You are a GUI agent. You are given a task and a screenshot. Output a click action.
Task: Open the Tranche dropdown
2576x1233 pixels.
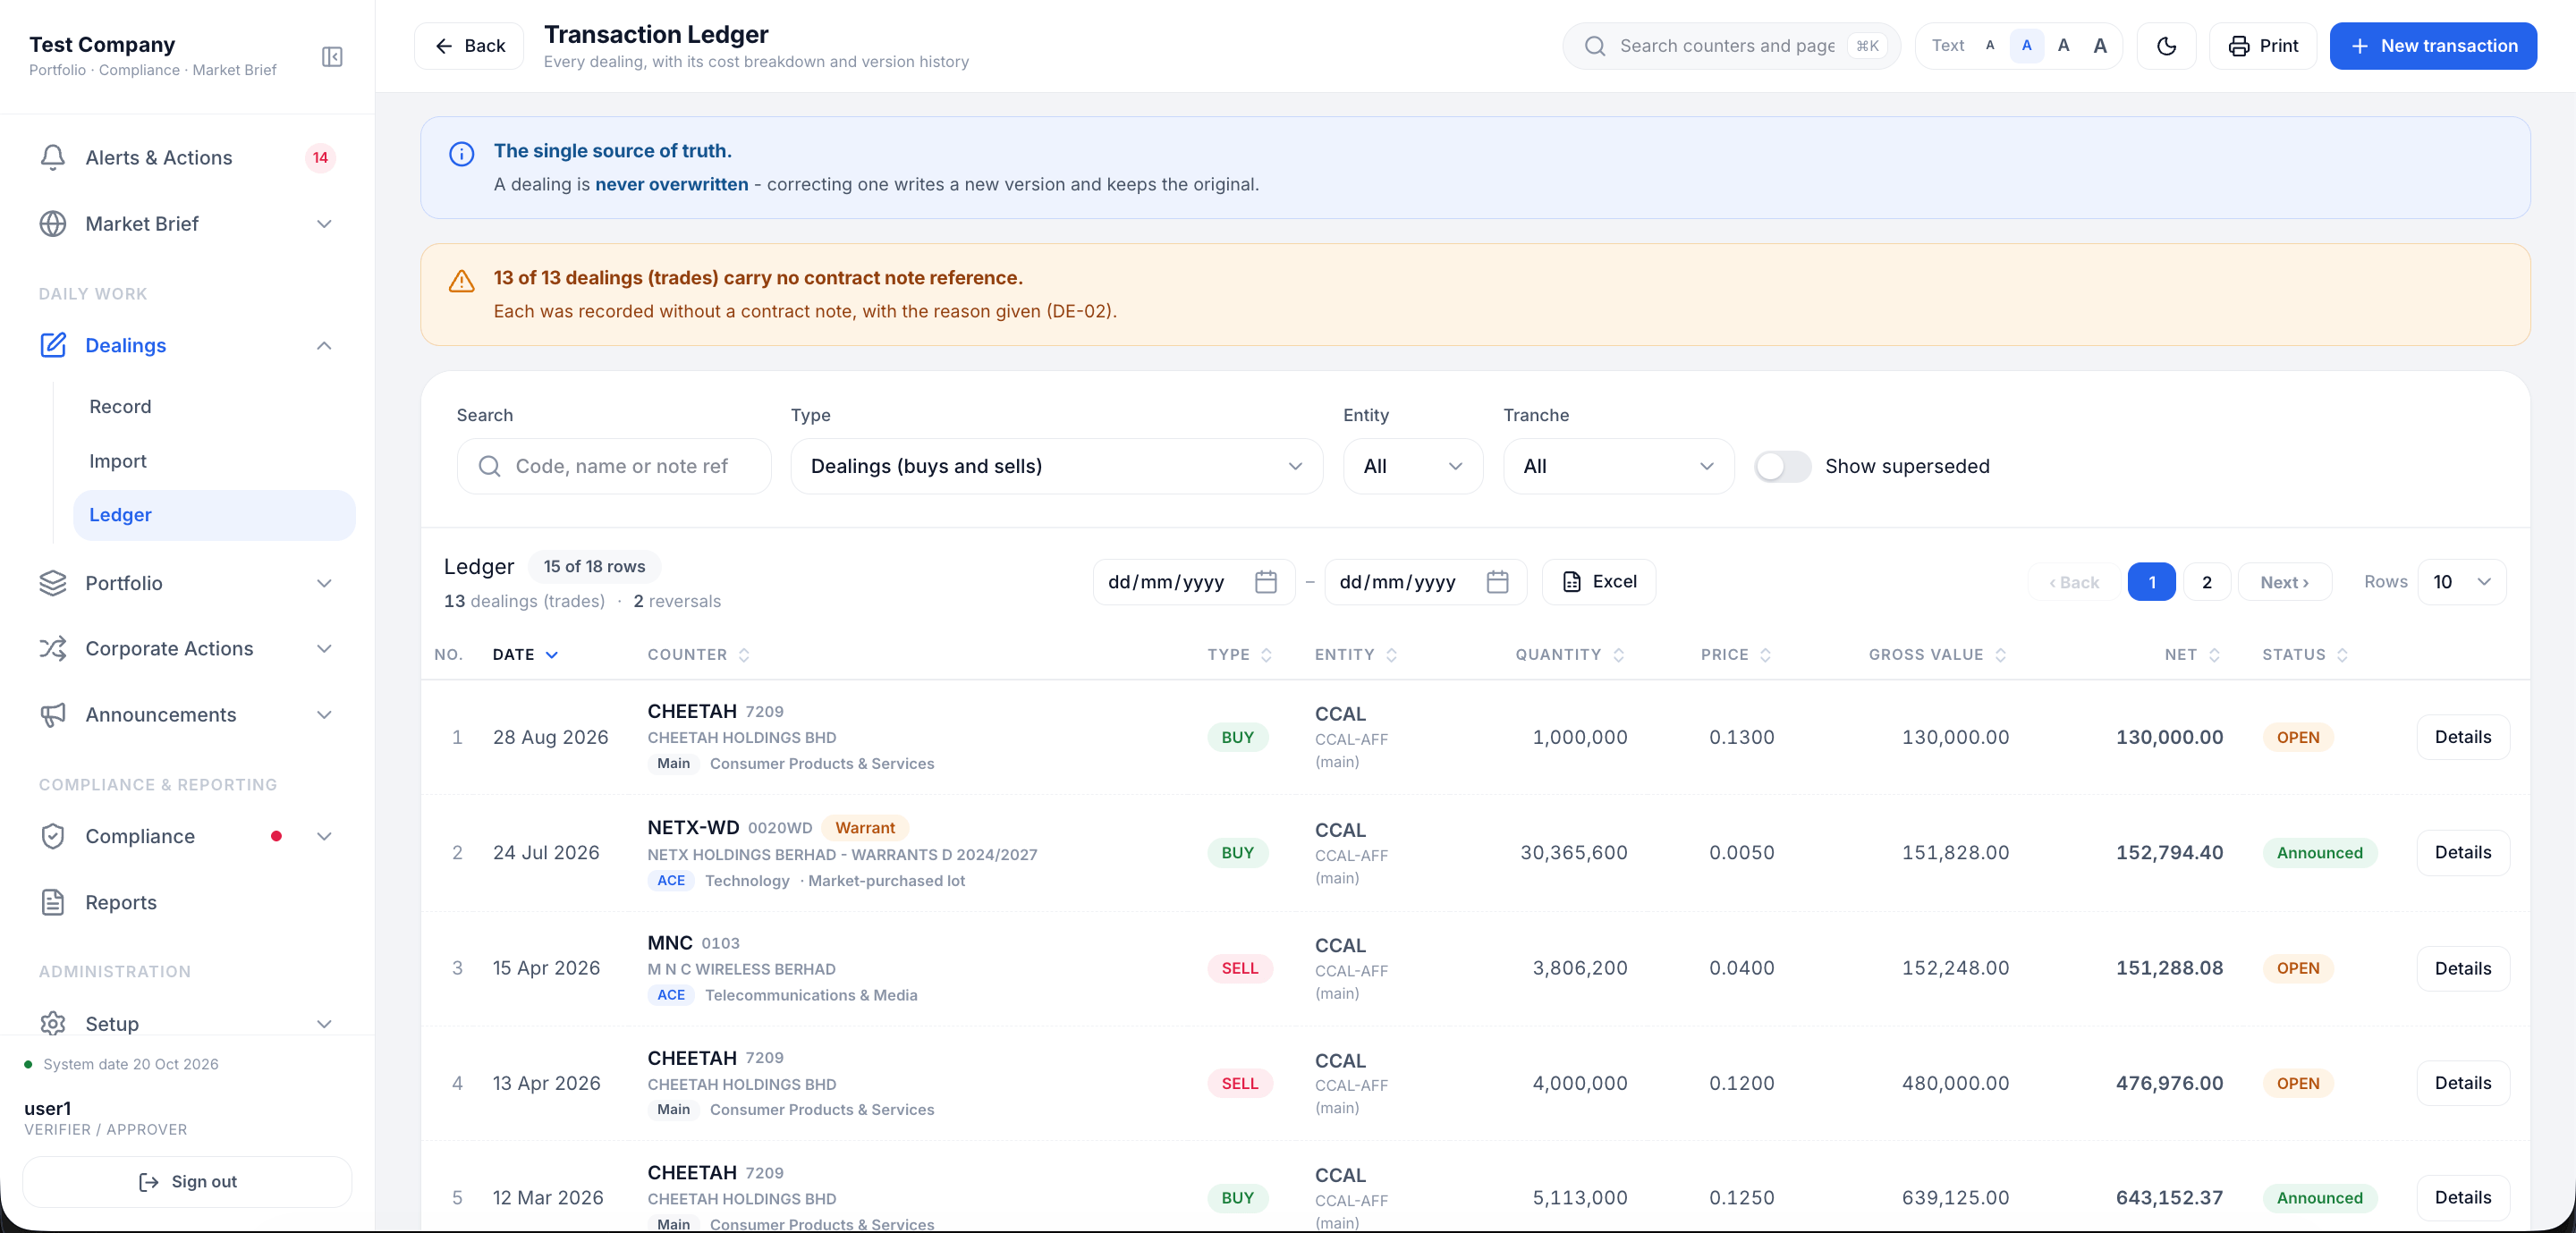pyautogui.click(x=1618, y=466)
